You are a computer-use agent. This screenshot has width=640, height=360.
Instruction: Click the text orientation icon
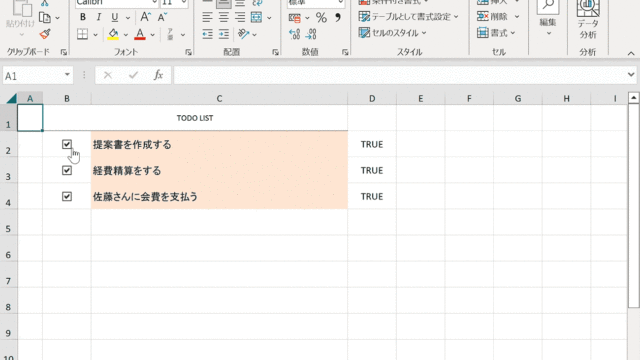244,34
